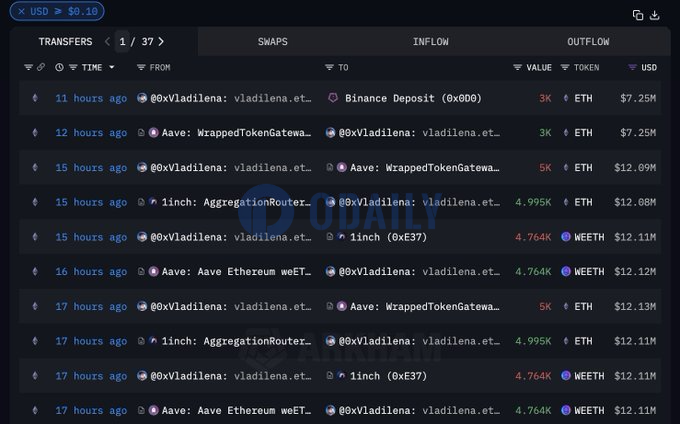Filter by the TO column
The image size is (680, 424).
point(329,67)
